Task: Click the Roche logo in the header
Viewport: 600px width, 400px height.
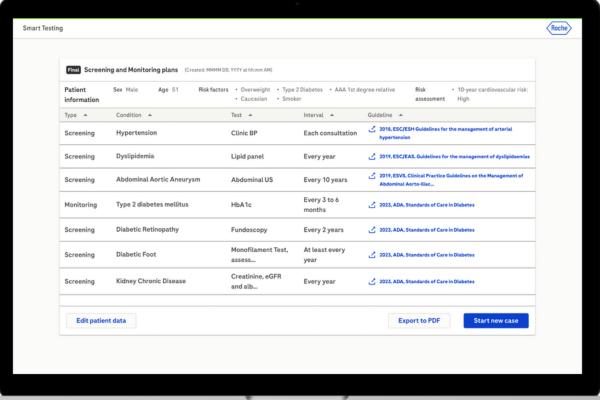Action: (559, 28)
